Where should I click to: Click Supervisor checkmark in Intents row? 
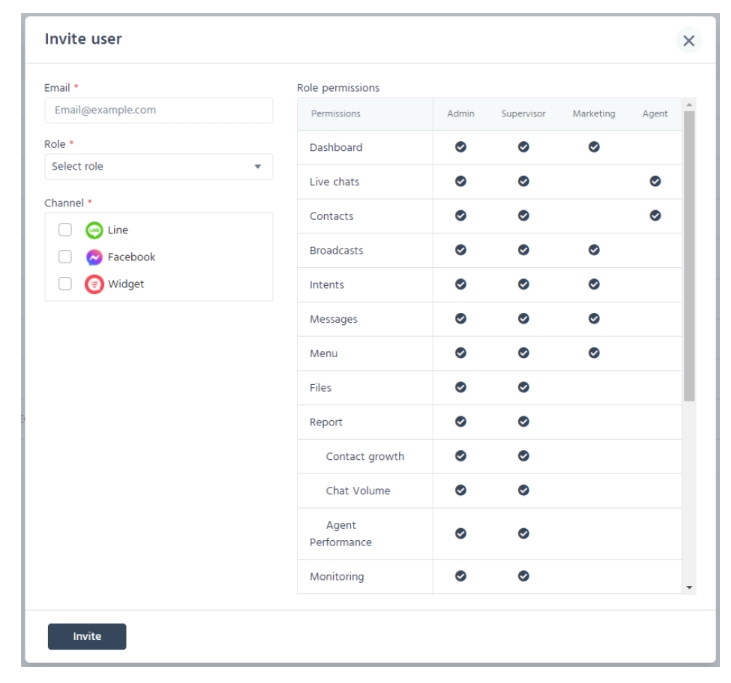(x=524, y=284)
